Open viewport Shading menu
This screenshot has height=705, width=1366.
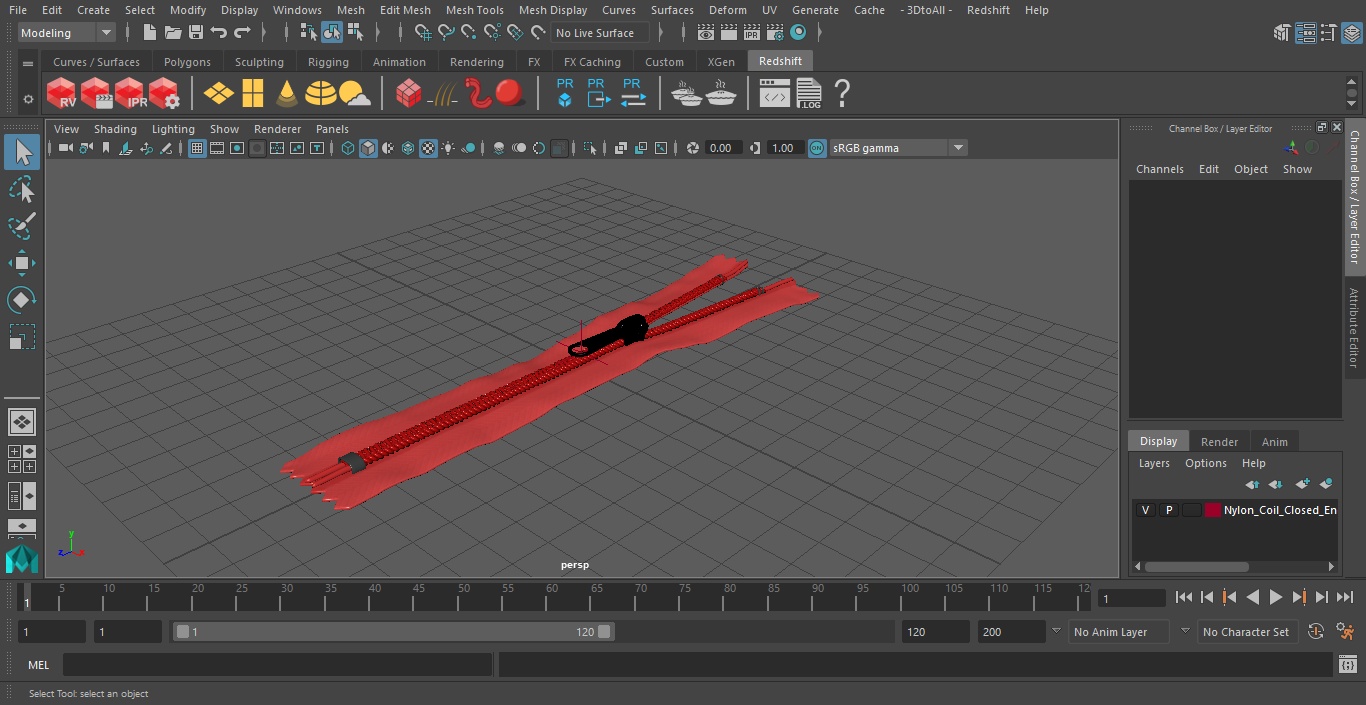click(115, 129)
